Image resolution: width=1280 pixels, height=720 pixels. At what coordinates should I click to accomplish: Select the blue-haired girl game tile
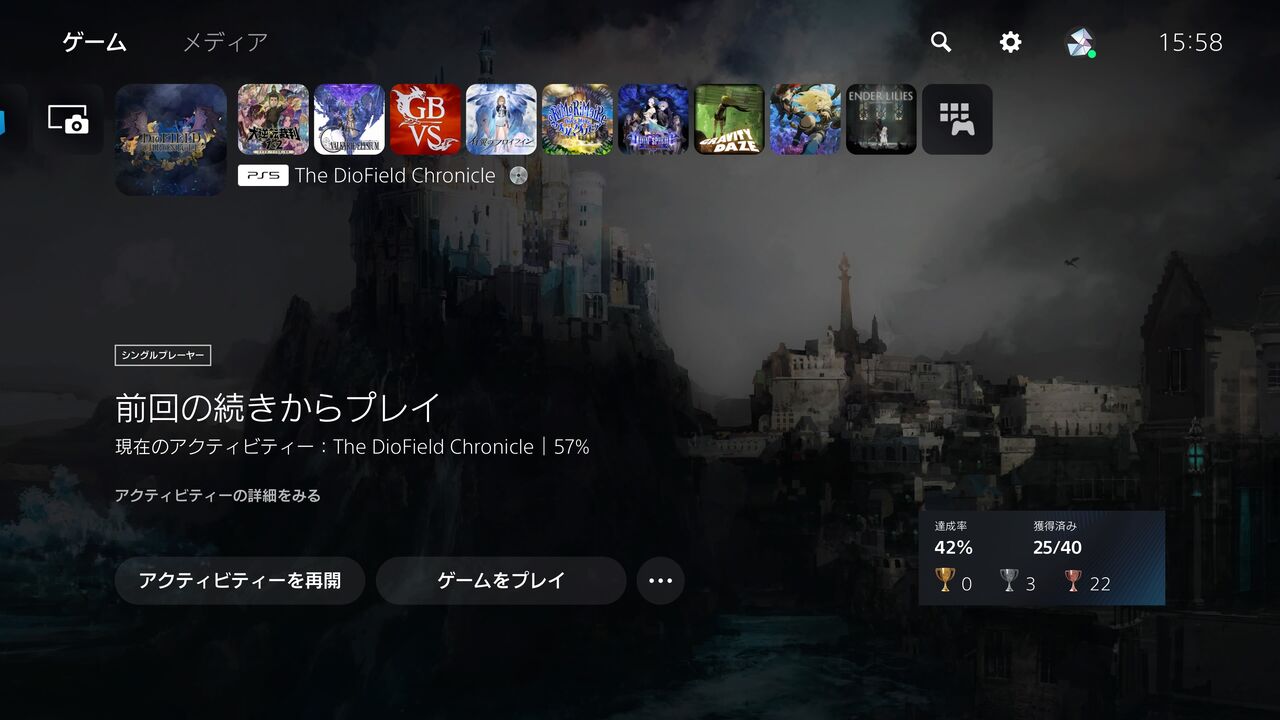click(x=501, y=119)
